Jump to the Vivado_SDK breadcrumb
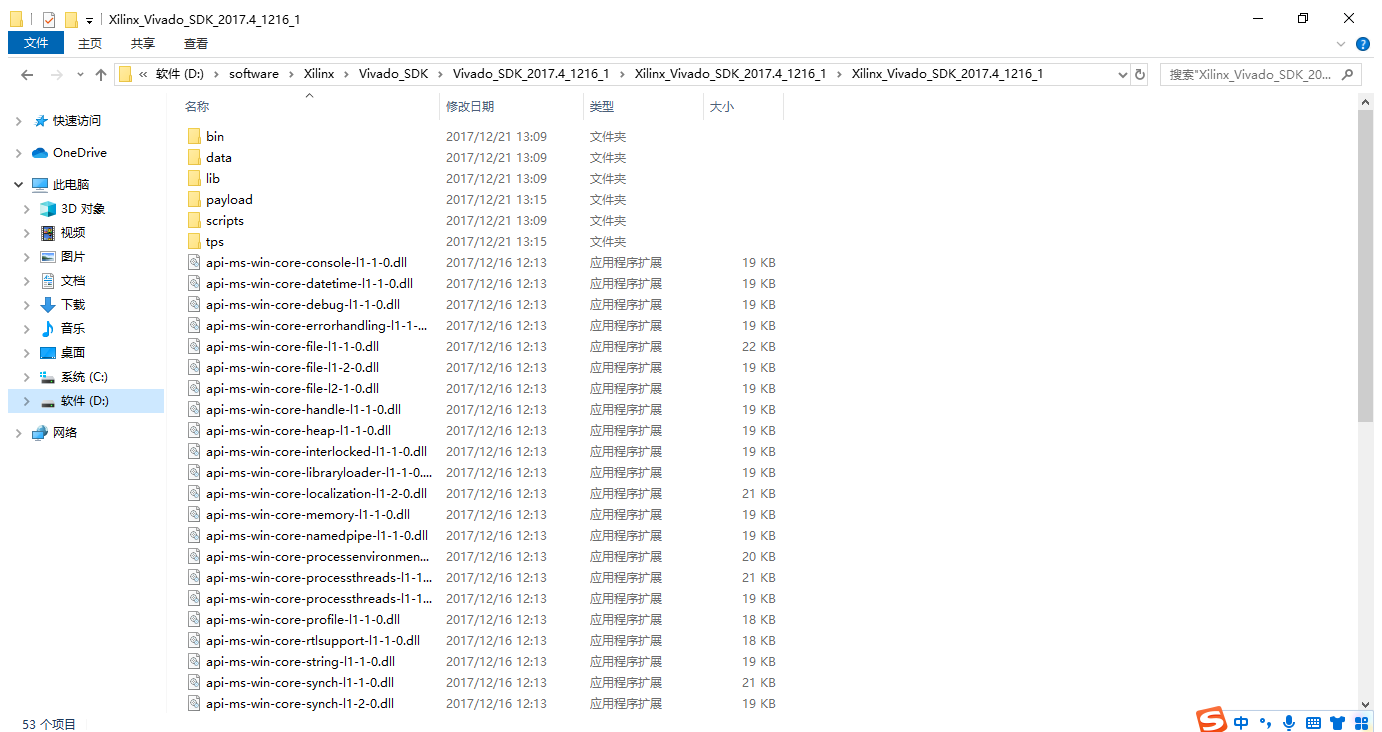This screenshot has height=732, width=1382. point(393,74)
